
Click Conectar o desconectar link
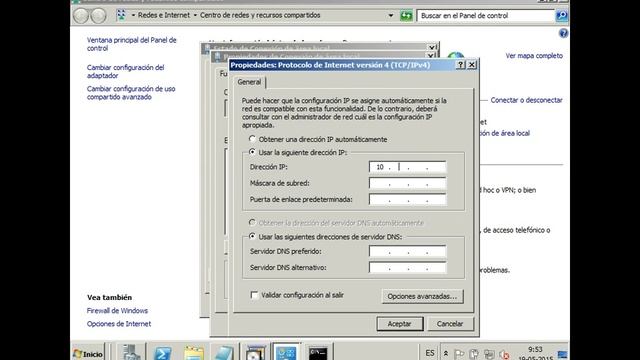[527, 100]
